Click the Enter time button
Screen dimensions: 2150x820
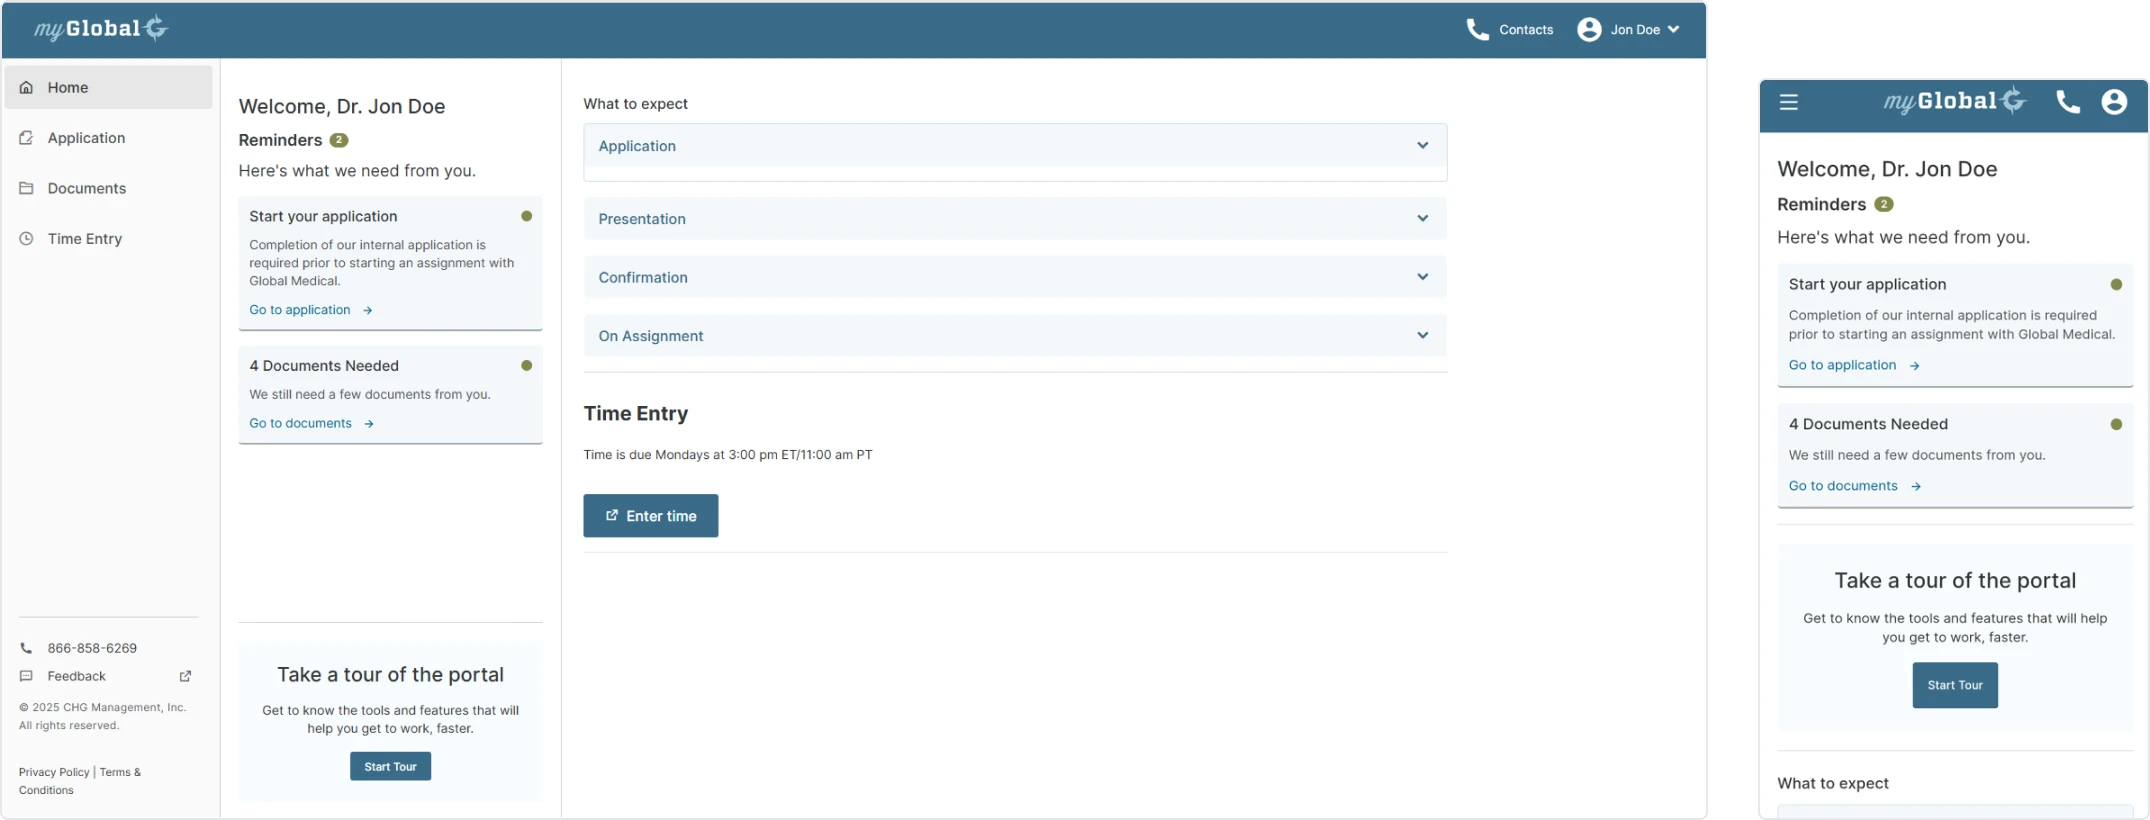click(651, 516)
